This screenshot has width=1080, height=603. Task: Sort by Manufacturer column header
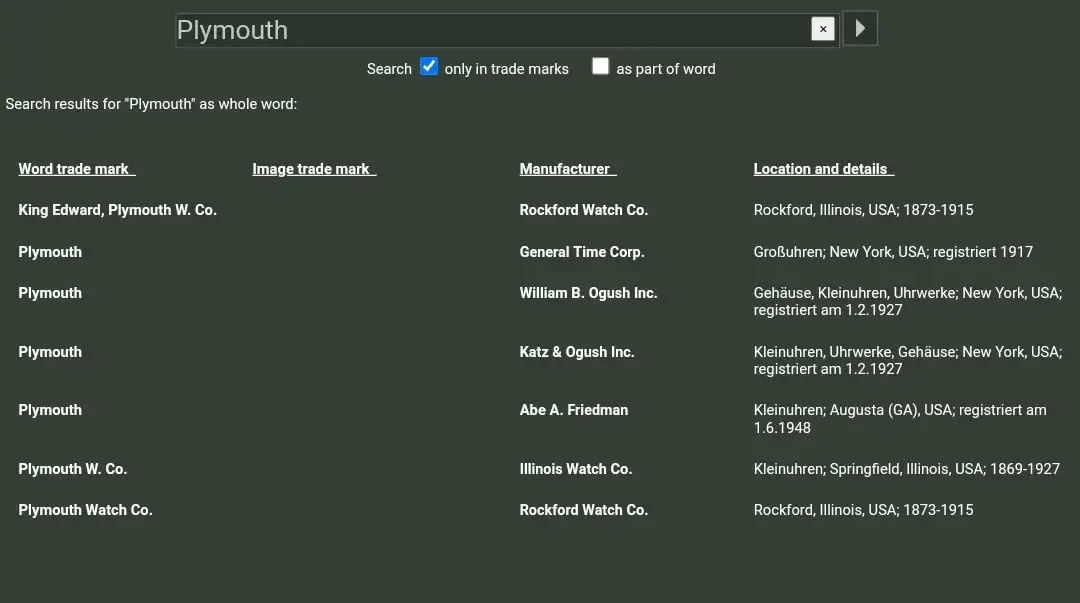click(567, 169)
